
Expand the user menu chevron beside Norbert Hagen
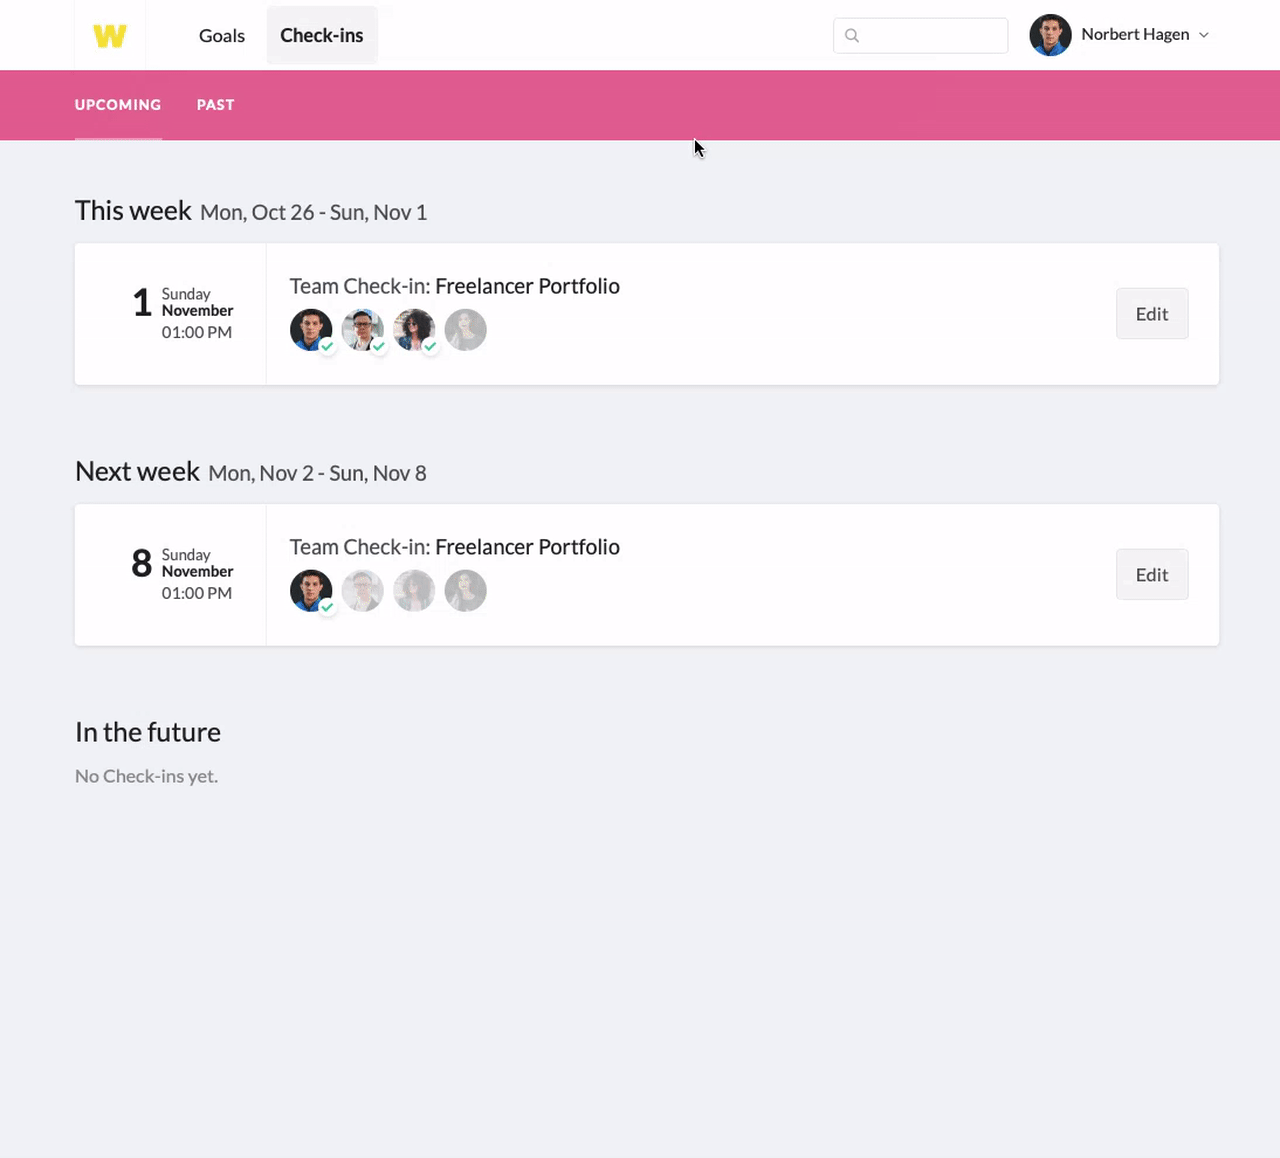tap(1204, 35)
